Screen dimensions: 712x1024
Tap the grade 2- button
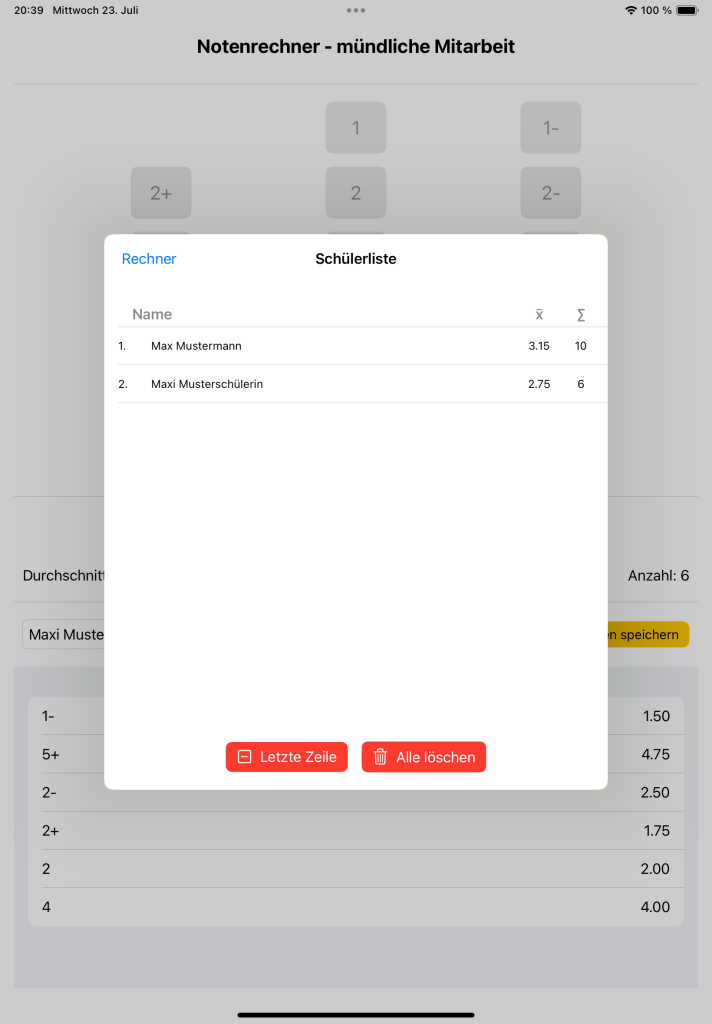click(x=551, y=193)
